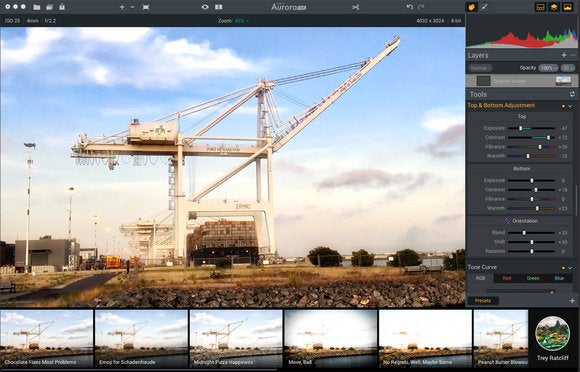Reset all tools with the Tools refresh icon
The height and width of the screenshot is (372, 580).
pos(572,94)
